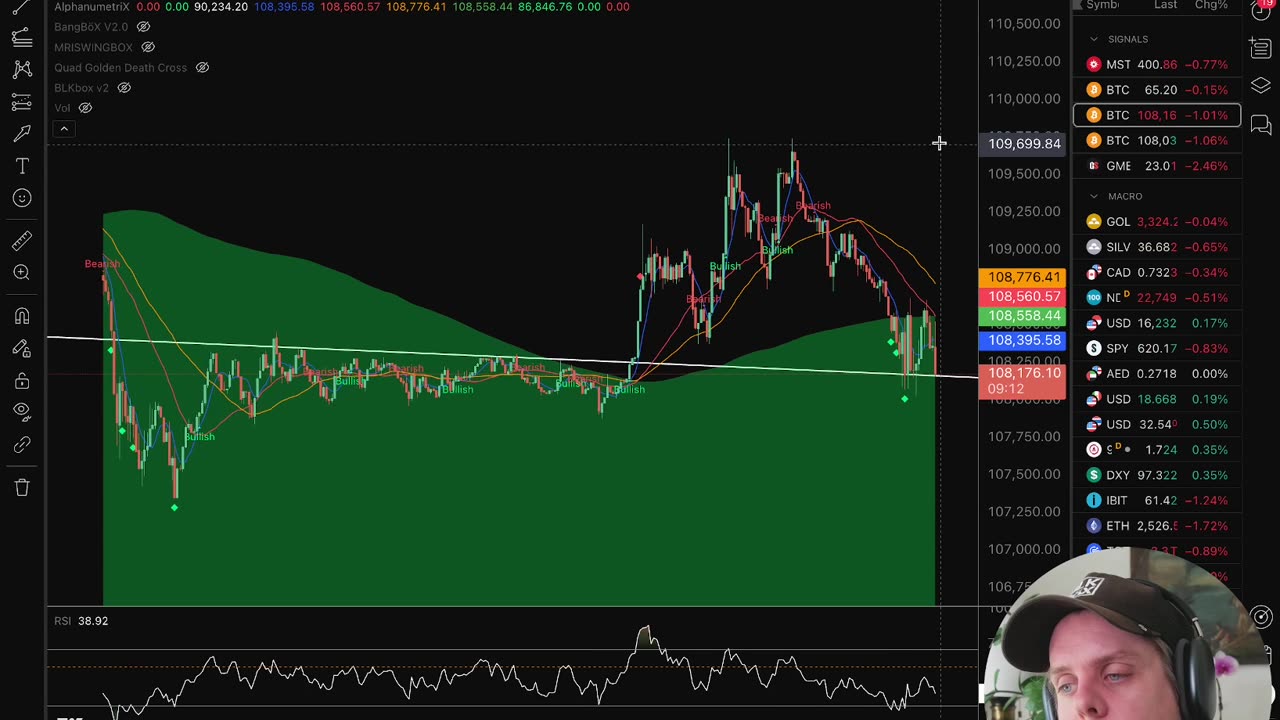Collapse the indicator legend list

(x=63, y=129)
